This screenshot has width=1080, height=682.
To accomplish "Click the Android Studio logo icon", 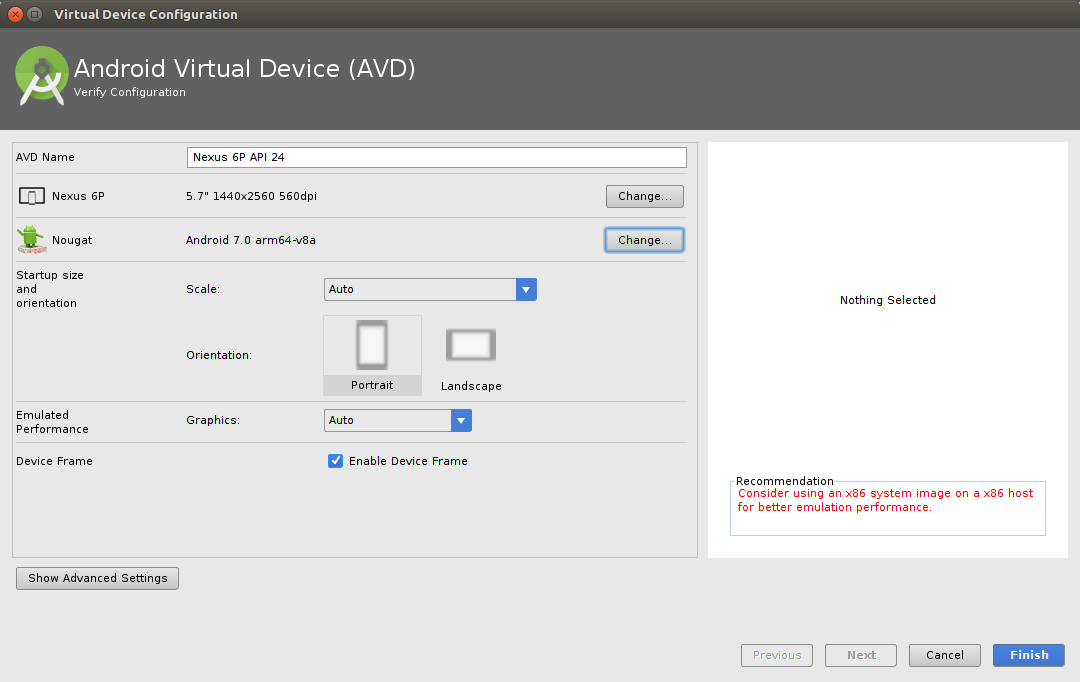I will (x=42, y=76).
